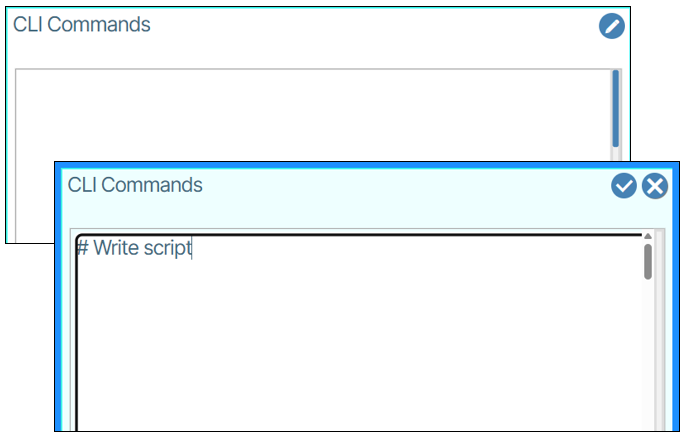Click the word "script" in the editor
The width and height of the screenshot is (683, 439).
click(167, 248)
